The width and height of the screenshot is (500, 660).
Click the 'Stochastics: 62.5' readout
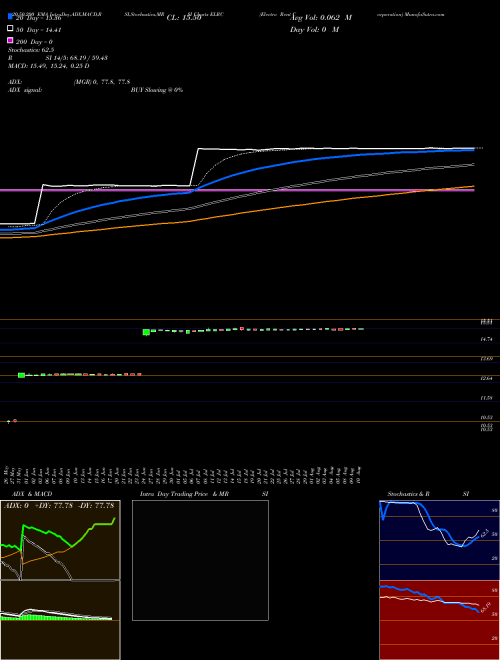tap(30, 50)
